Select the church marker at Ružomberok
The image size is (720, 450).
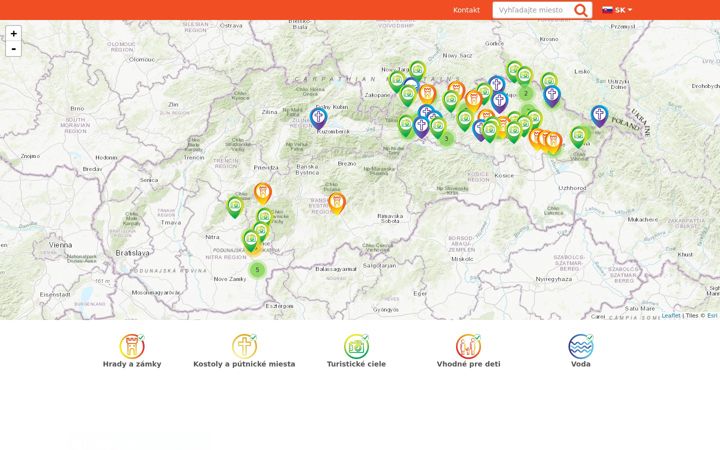pos(318,118)
